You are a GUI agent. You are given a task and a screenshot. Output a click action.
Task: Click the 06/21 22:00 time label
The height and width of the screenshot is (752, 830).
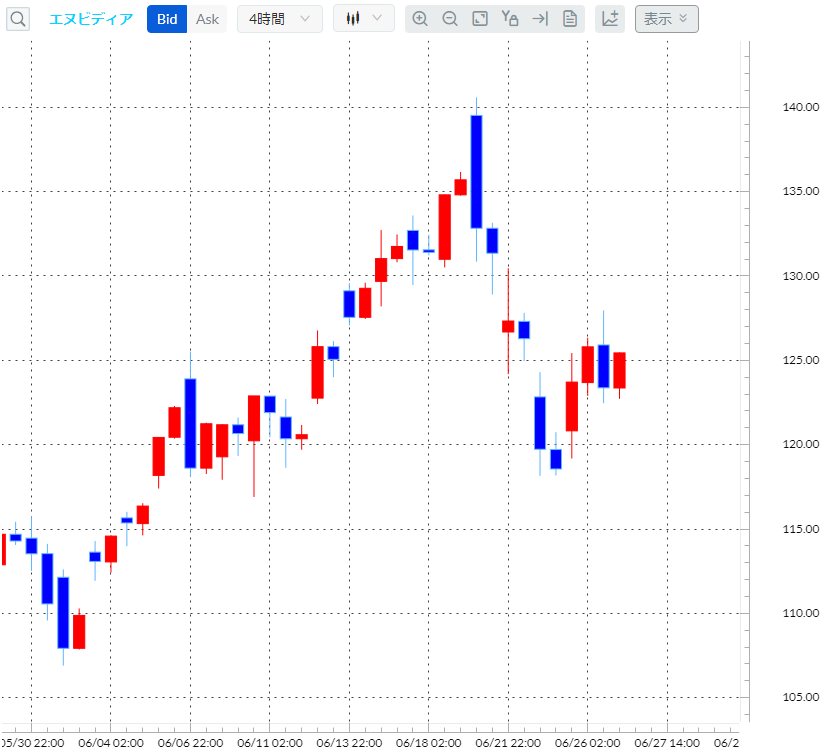point(508,743)
